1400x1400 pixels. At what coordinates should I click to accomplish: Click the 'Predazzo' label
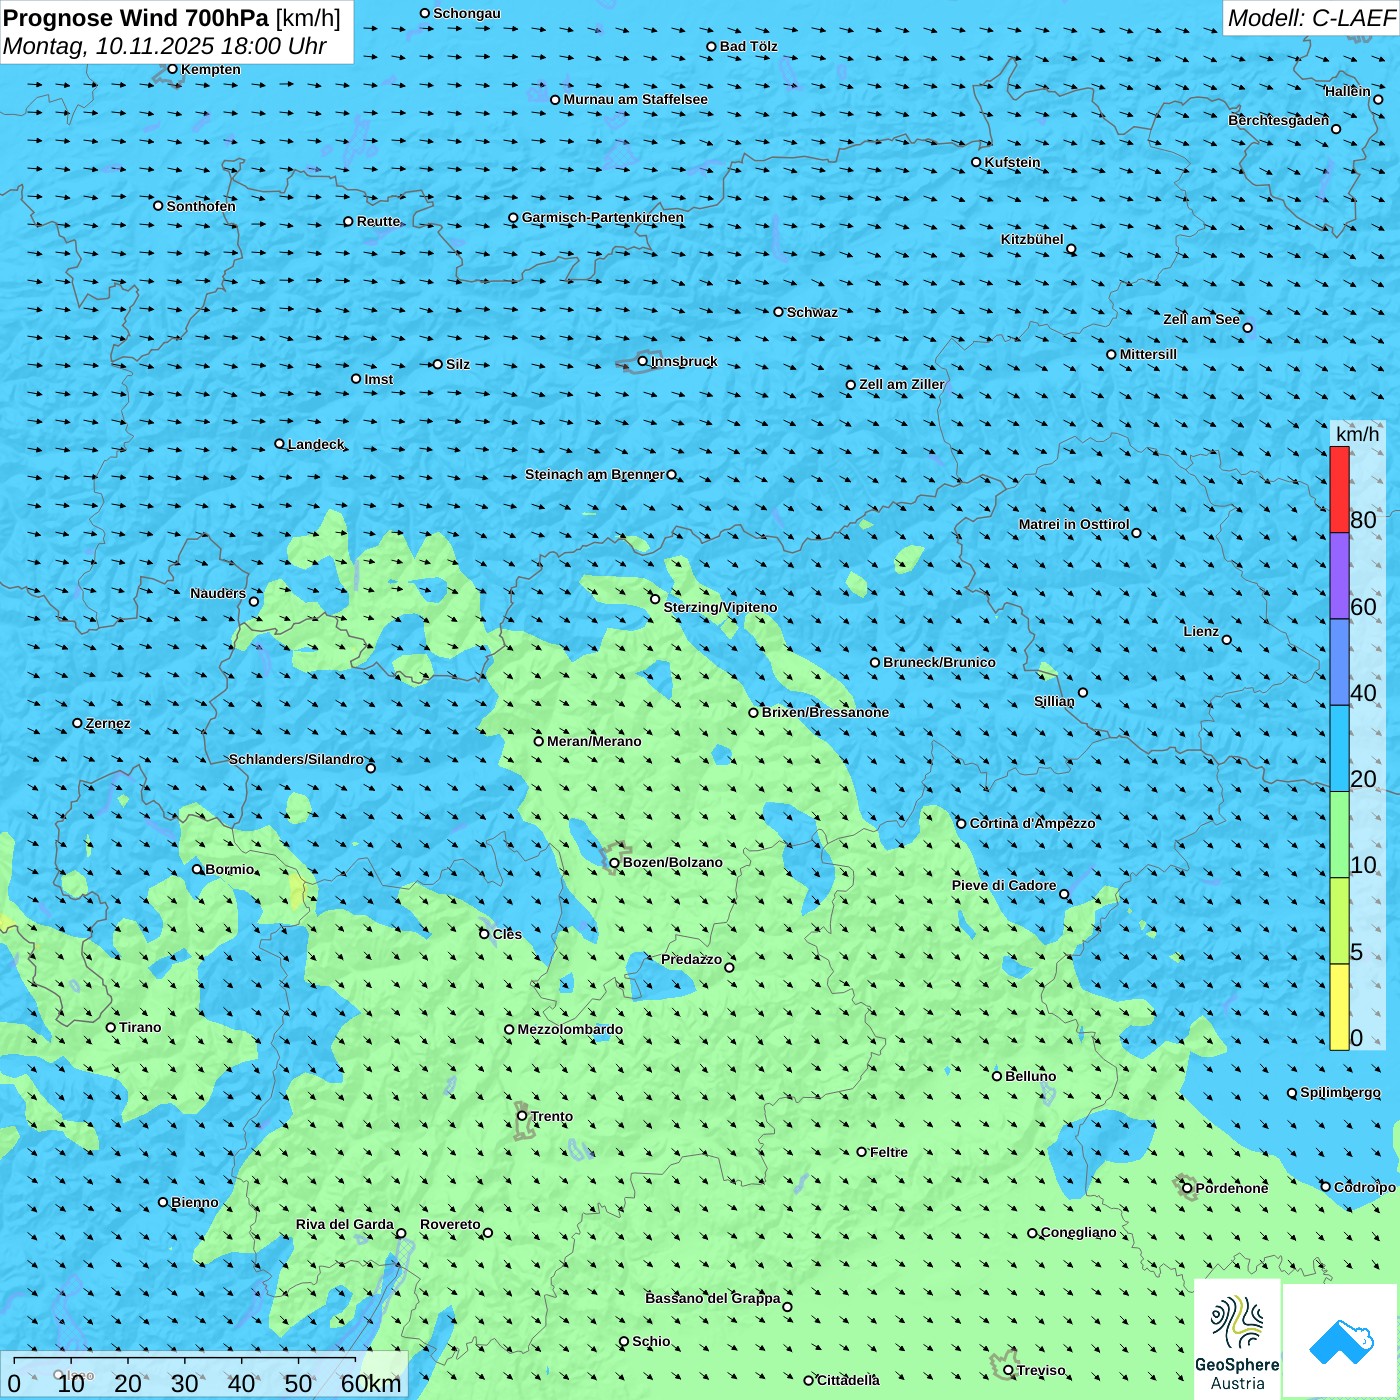coord(691,959)
